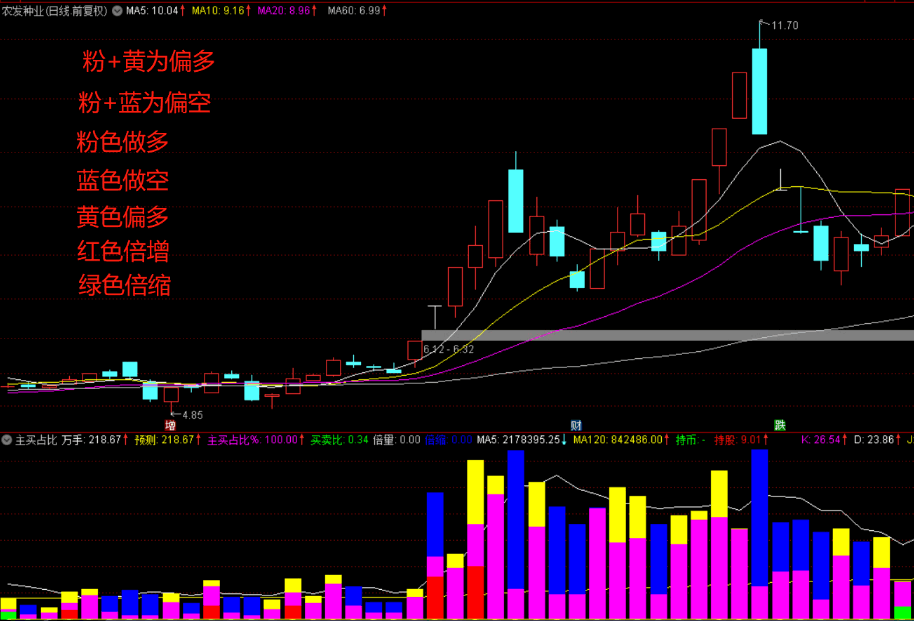The height and width of the screenshot is (621, 914).
Task: Click the green 跌 marker on the time axis
Action: 779,425
